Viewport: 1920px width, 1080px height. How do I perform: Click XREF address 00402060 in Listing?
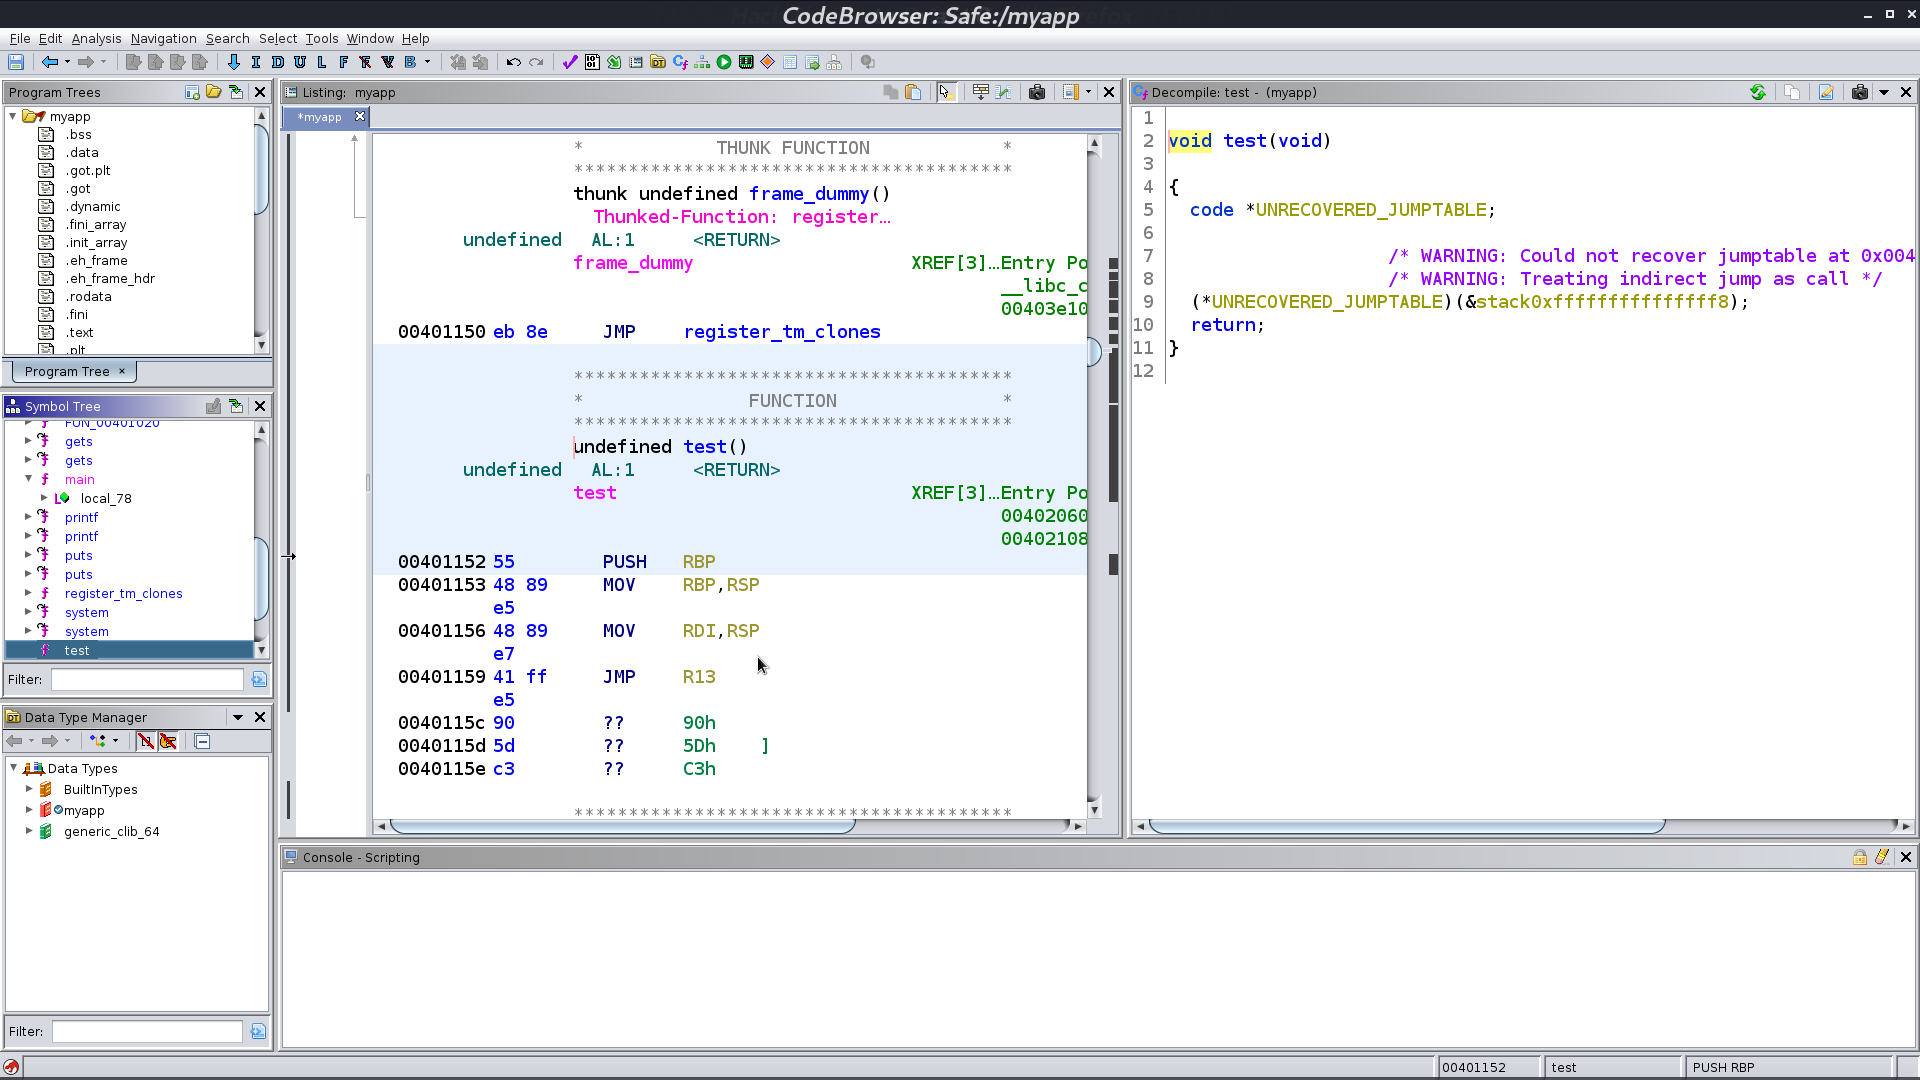click(1044, 516)
